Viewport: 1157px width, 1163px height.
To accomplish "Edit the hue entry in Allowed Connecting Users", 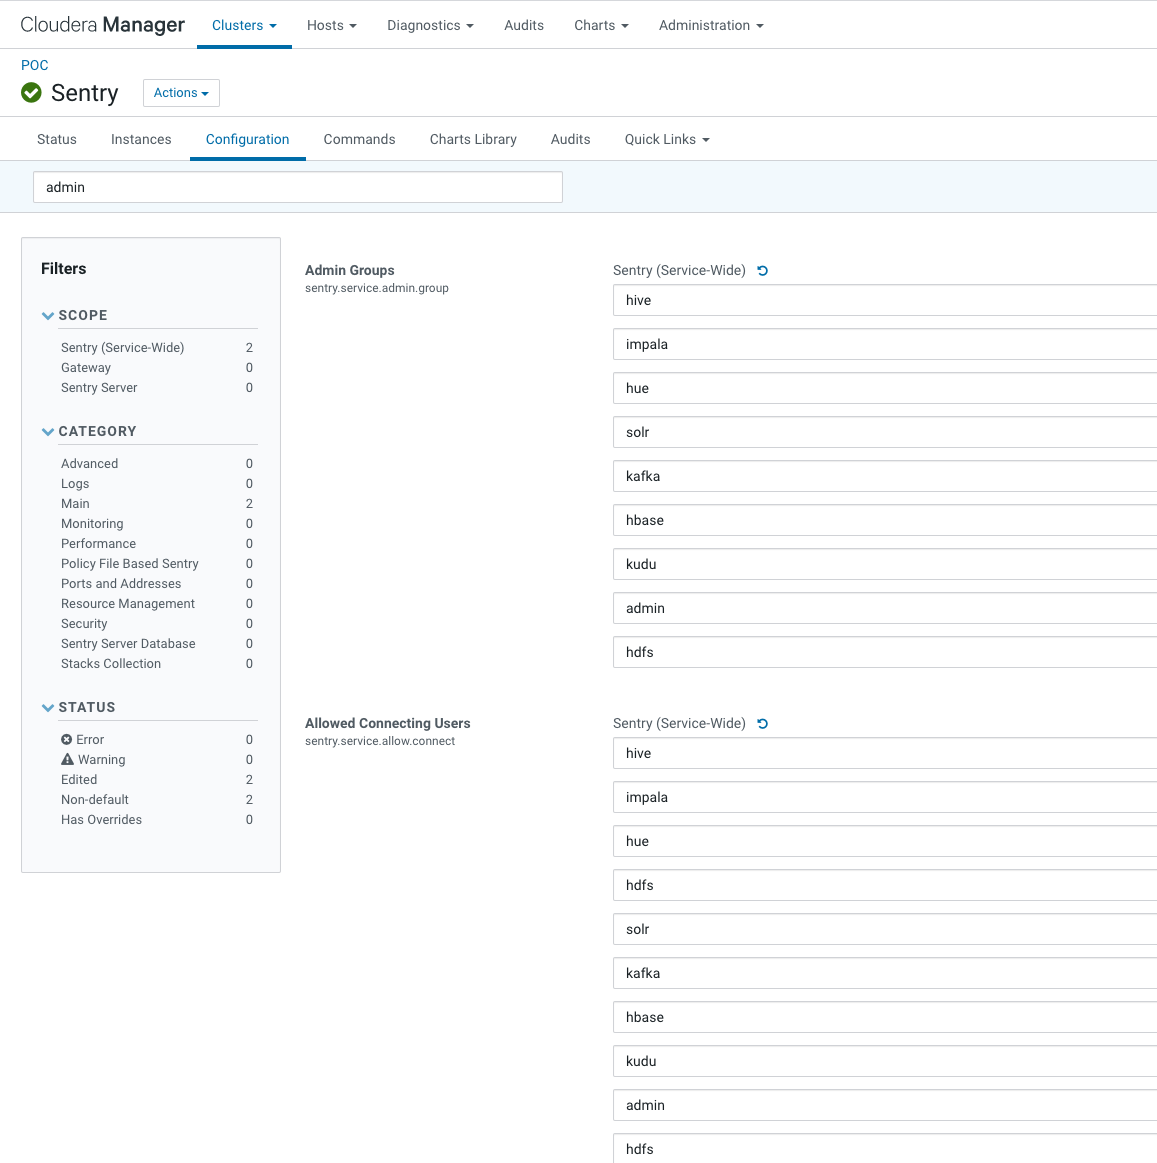I will [x=885, y=841].
